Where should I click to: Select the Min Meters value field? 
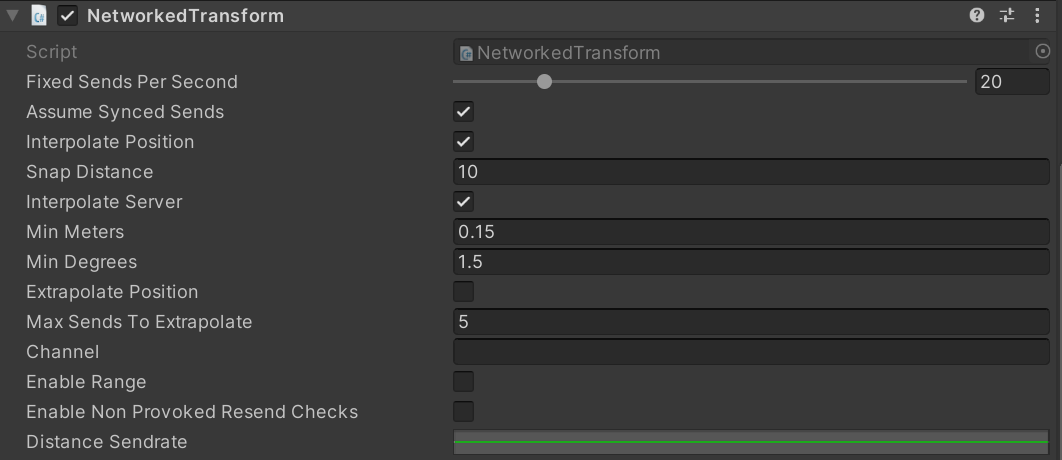751,232
